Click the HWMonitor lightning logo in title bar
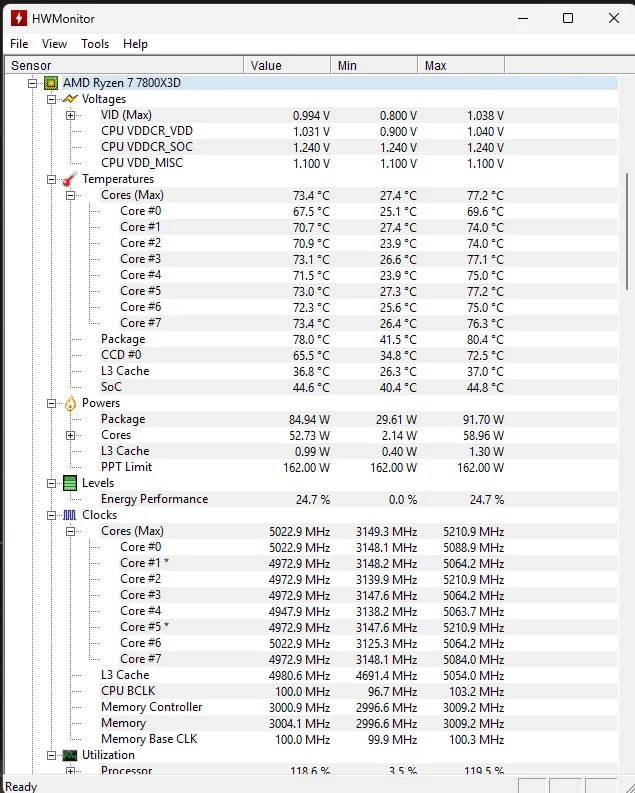Image resolution: width=635 pixels, height=793 pixels. click(18, 18)
